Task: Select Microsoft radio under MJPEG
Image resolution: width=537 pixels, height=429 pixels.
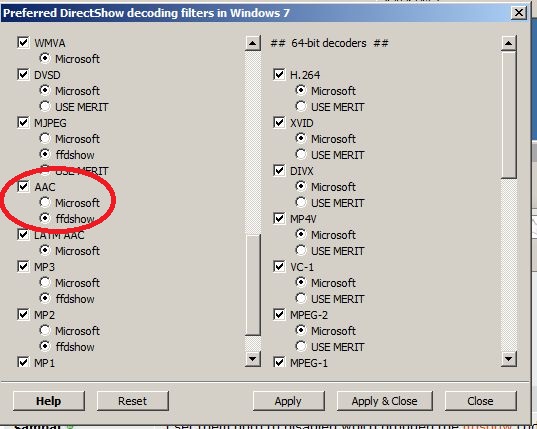Action: (x=45, y=138)
